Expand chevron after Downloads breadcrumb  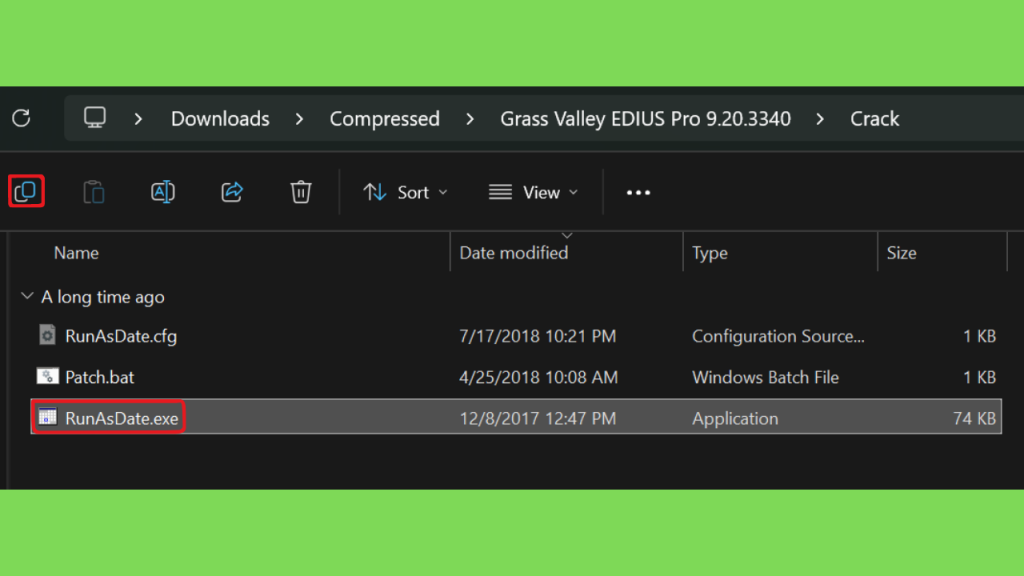point(299,119)
